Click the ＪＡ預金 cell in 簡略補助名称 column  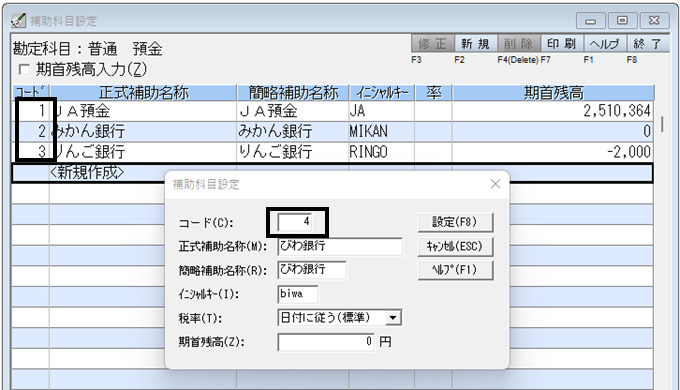[293, 111]
